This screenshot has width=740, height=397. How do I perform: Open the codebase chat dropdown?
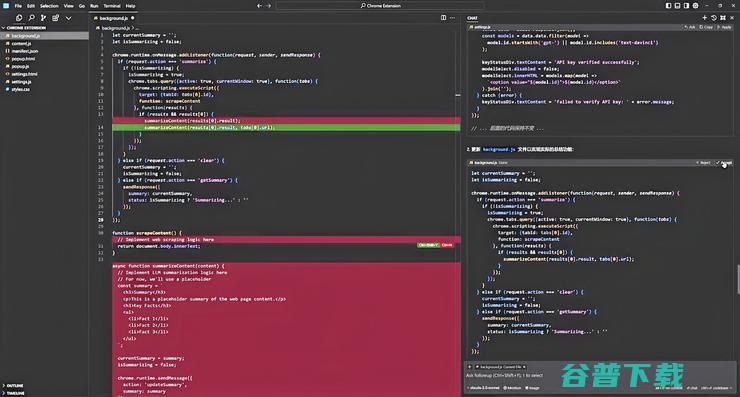717,388
